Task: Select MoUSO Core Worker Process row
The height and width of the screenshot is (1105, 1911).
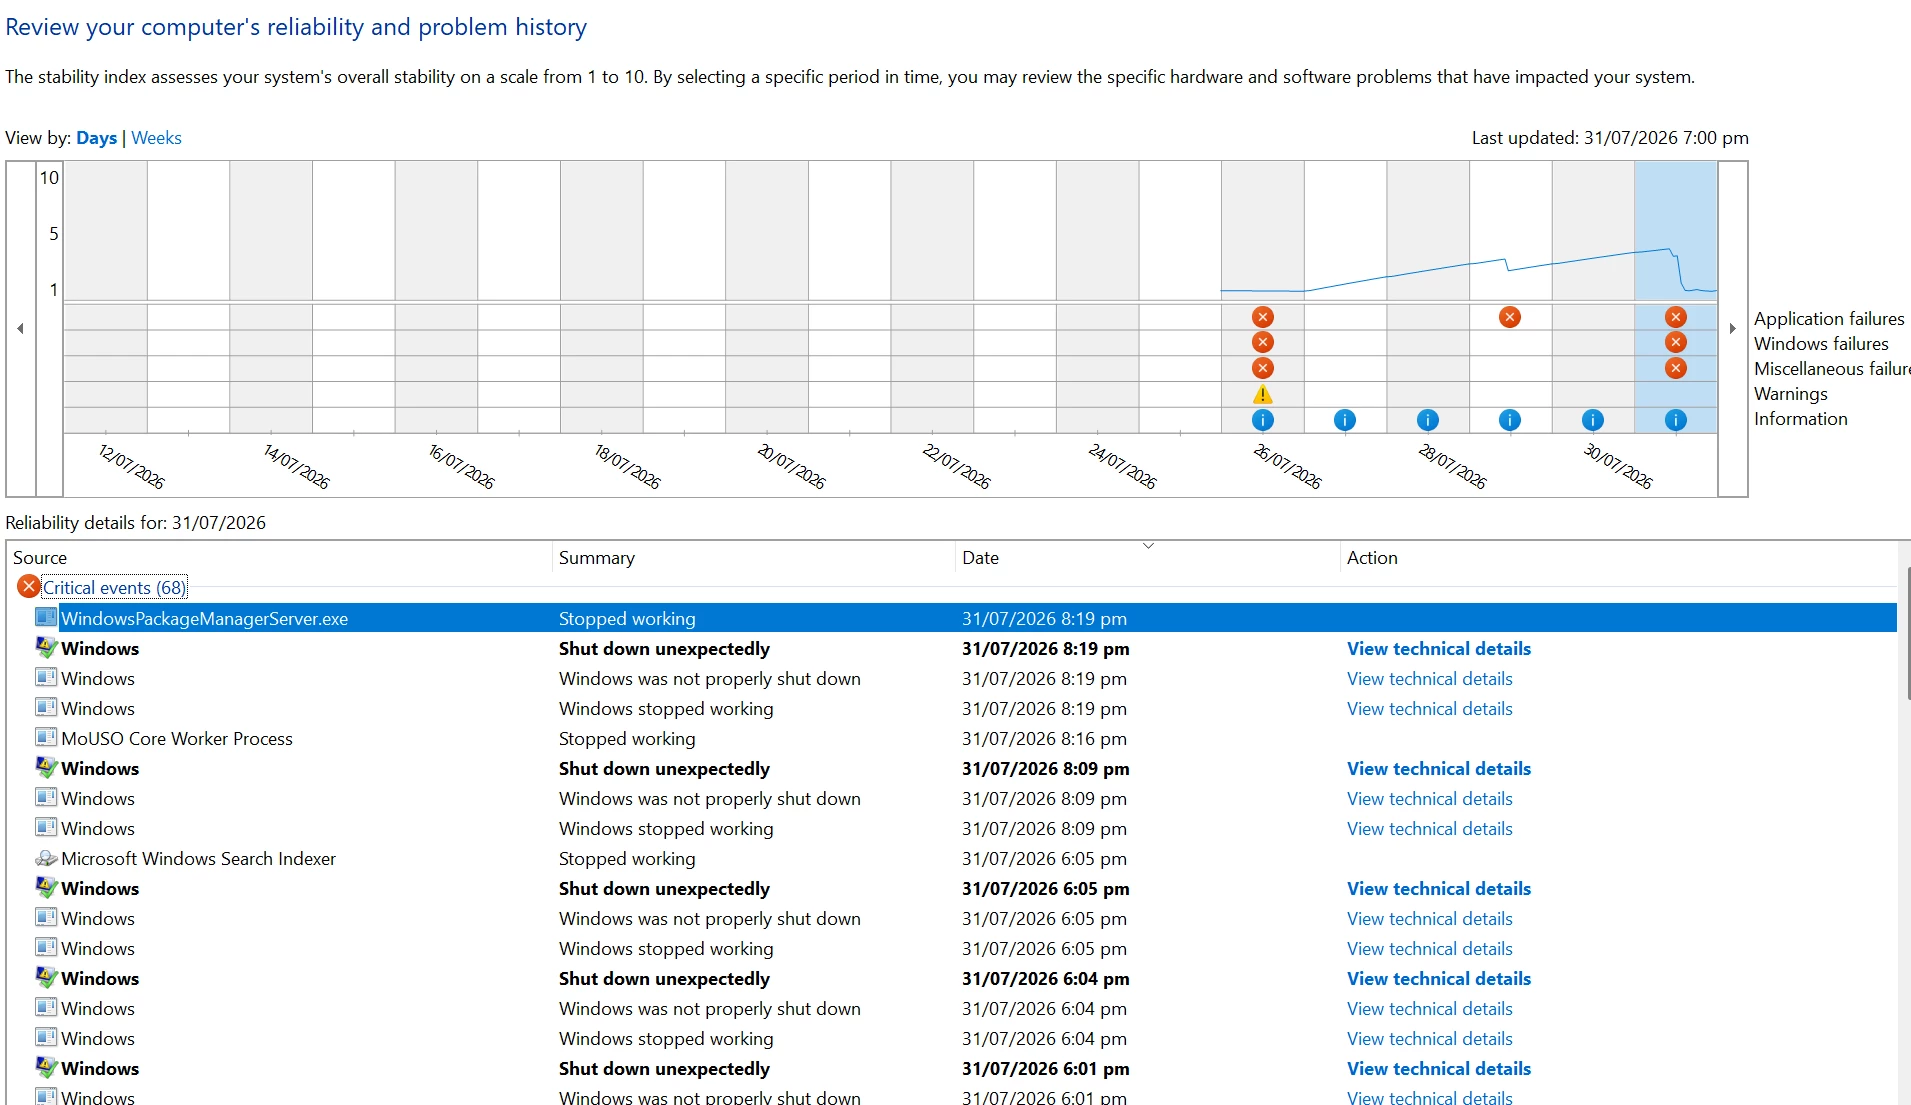Action: click(x=965, y=738)
